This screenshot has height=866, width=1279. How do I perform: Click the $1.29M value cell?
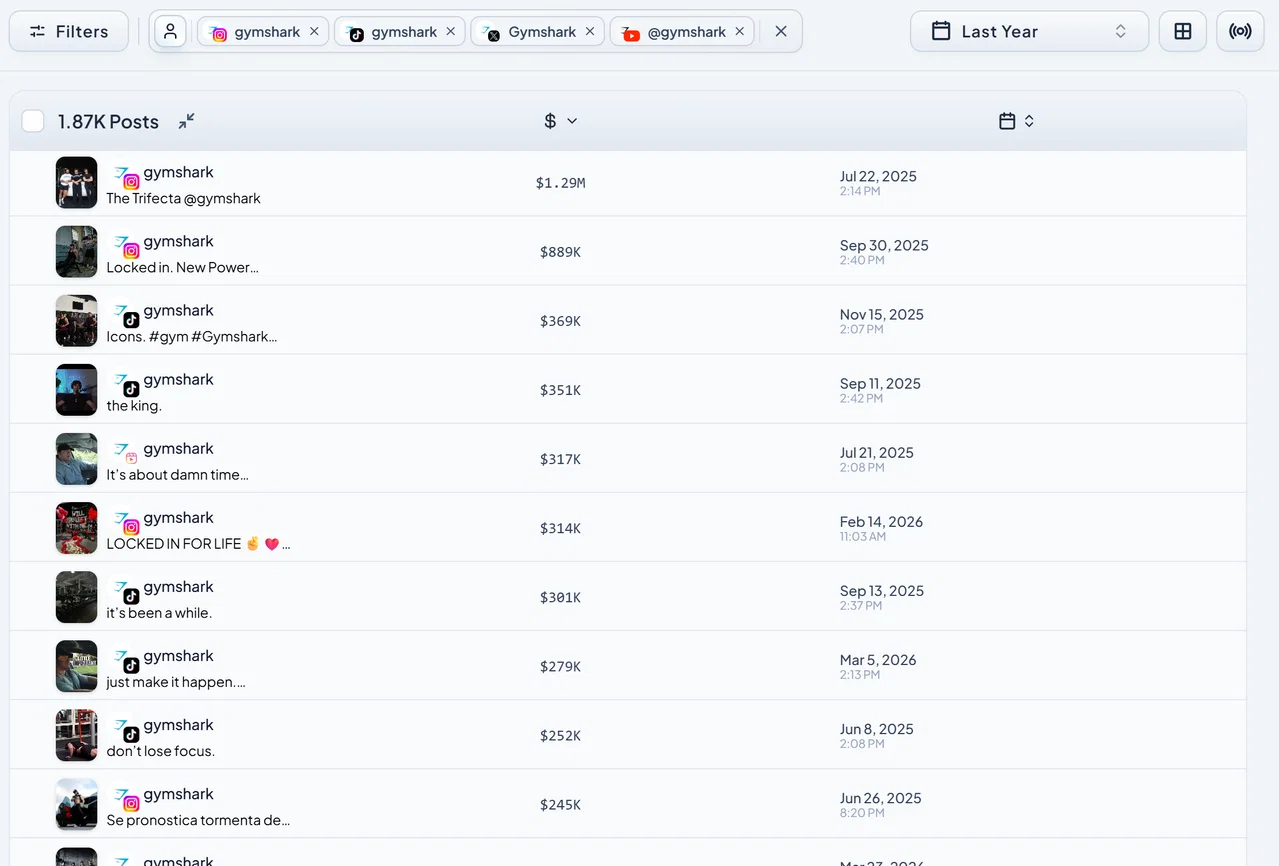(x=561, y=183)
